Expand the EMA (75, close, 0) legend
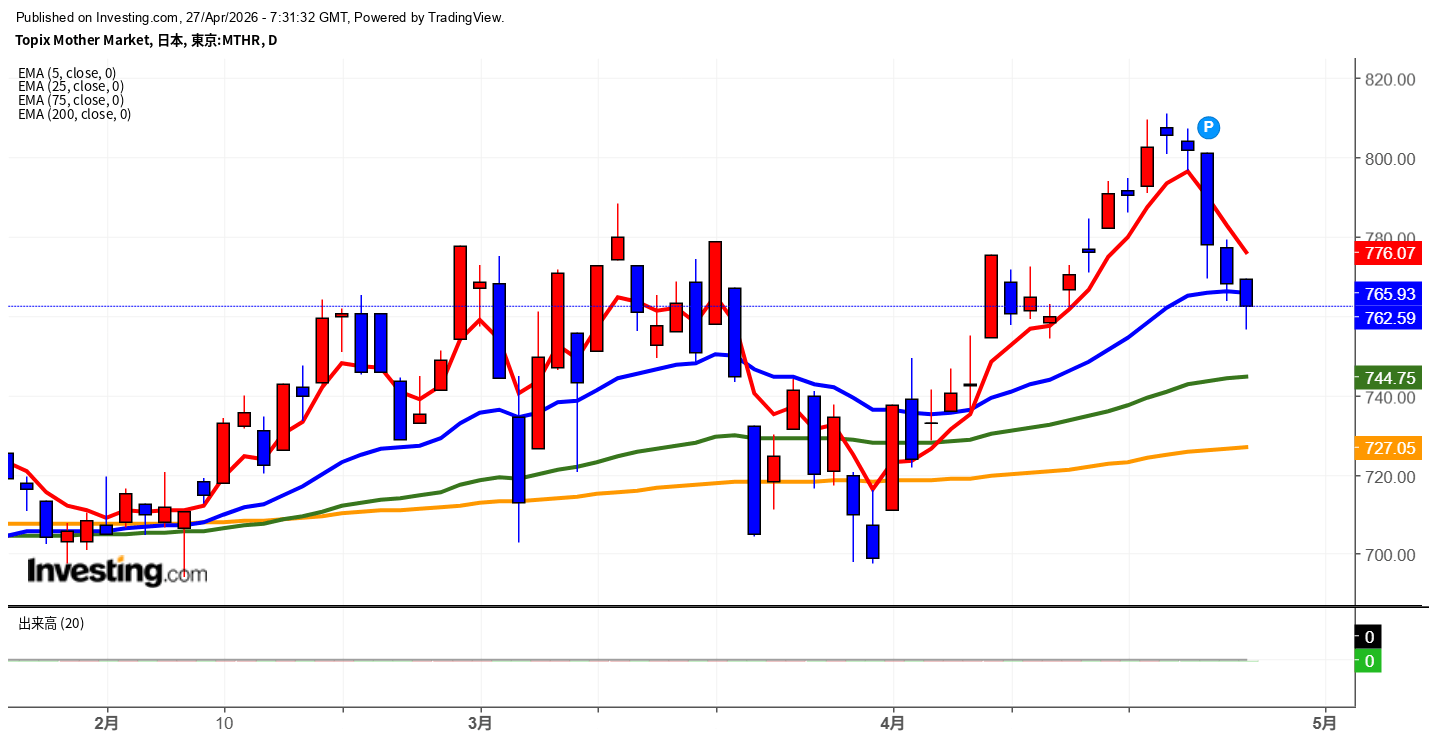The height and width of the screenshot is (740, 1429). (70, 100)
